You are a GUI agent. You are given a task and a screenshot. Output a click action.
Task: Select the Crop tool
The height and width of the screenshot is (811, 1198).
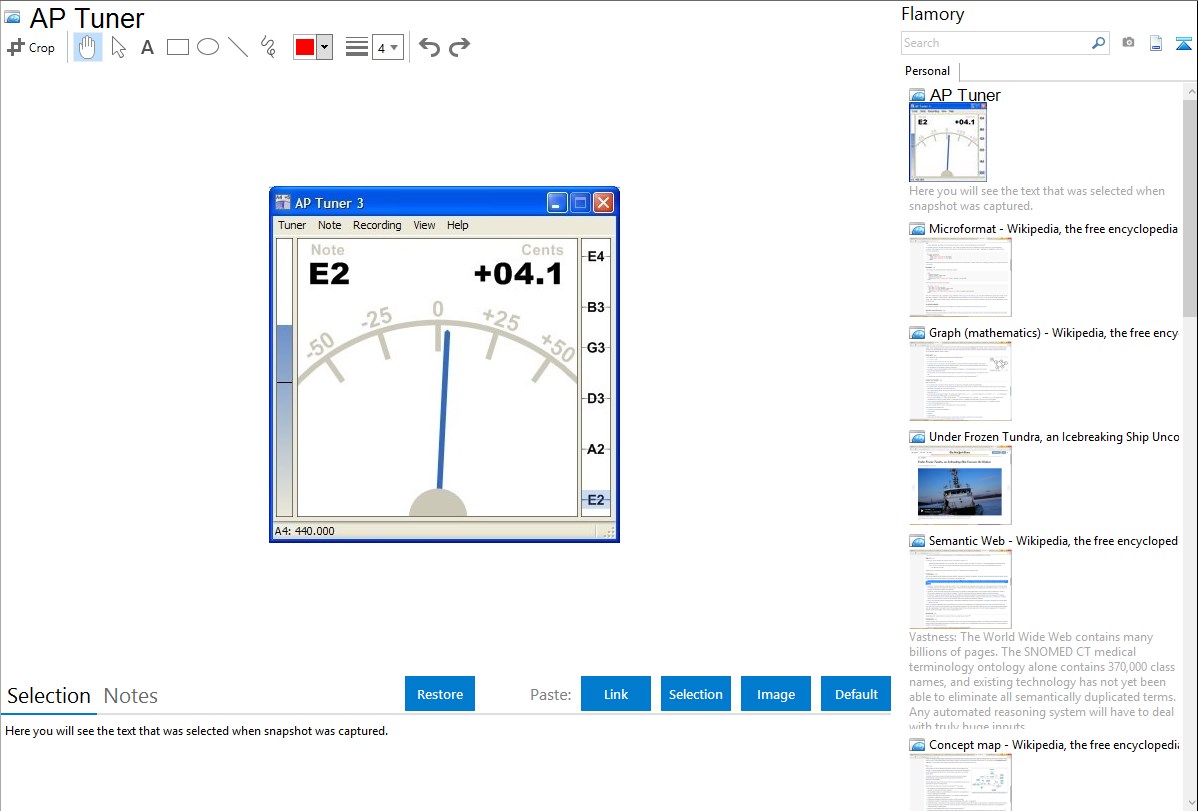[31, 47]
